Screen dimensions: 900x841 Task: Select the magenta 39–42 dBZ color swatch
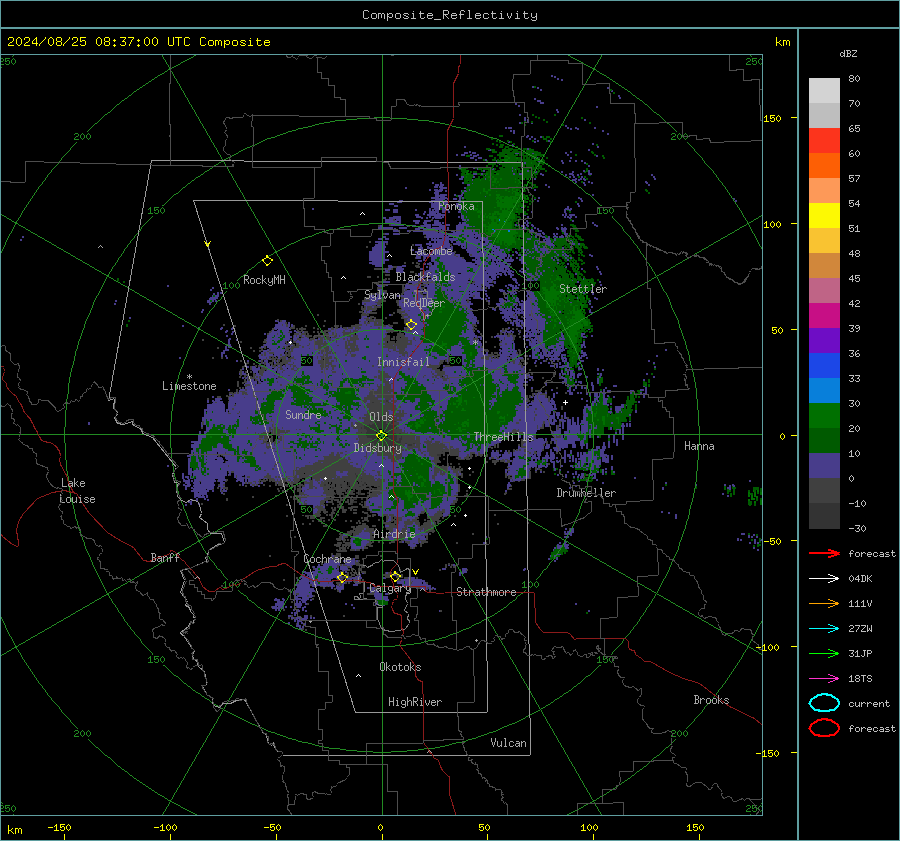(824, 316)
